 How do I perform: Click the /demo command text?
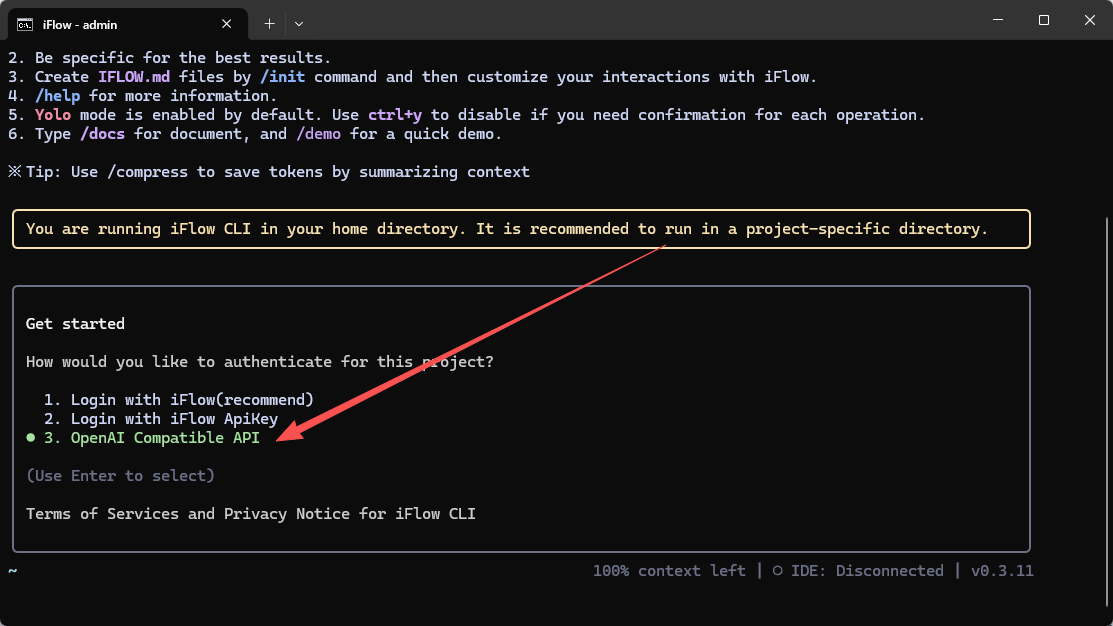click(318, 134)
